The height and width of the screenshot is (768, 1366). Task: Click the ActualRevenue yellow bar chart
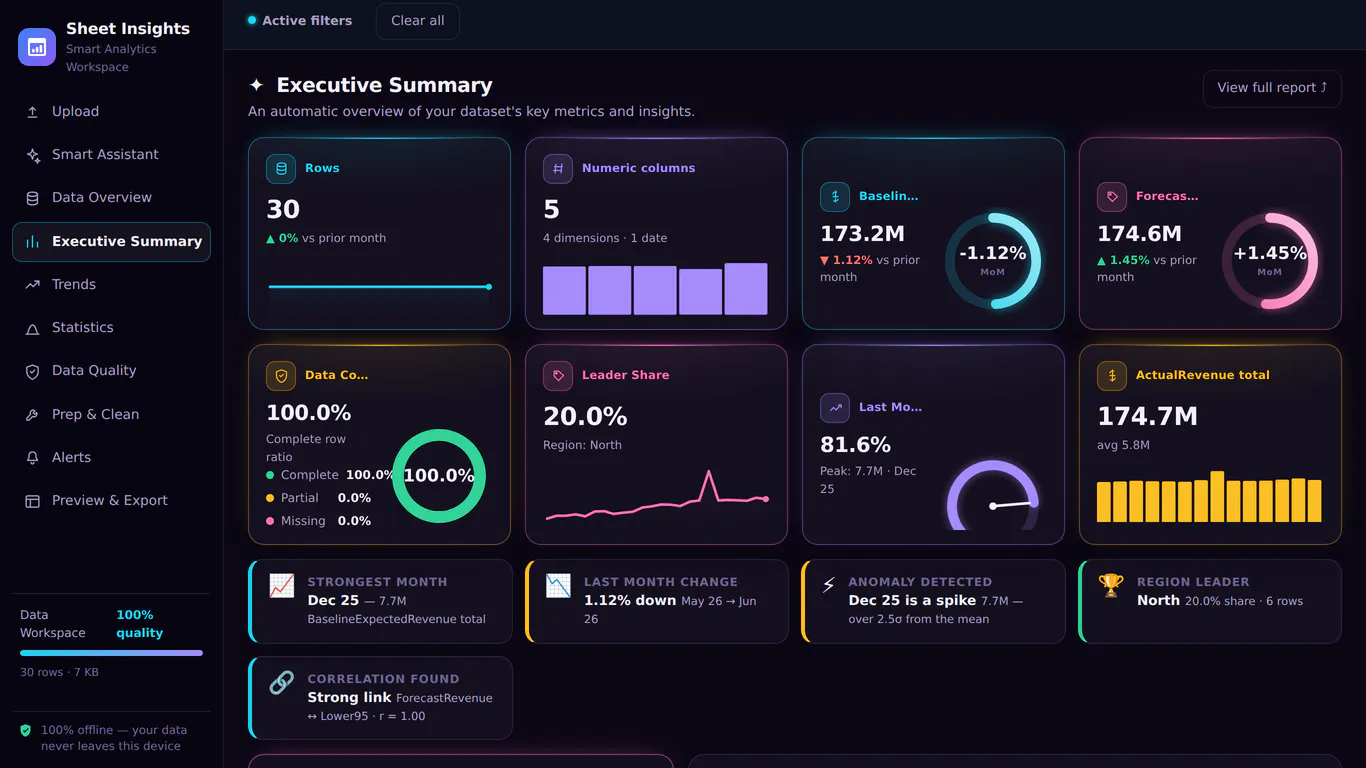click(1210, 496)
